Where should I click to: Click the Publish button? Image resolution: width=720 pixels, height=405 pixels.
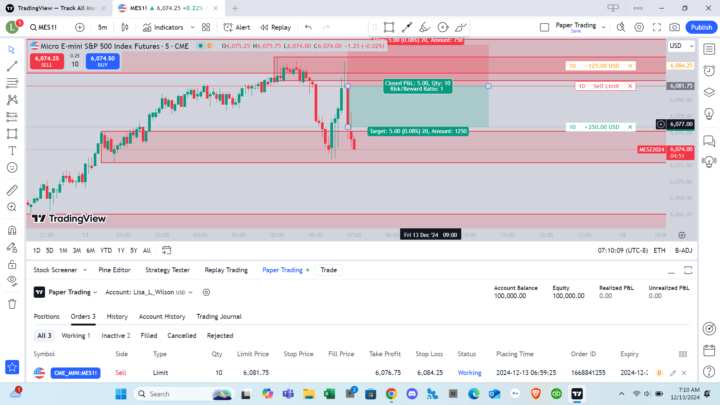pos(701,28)
